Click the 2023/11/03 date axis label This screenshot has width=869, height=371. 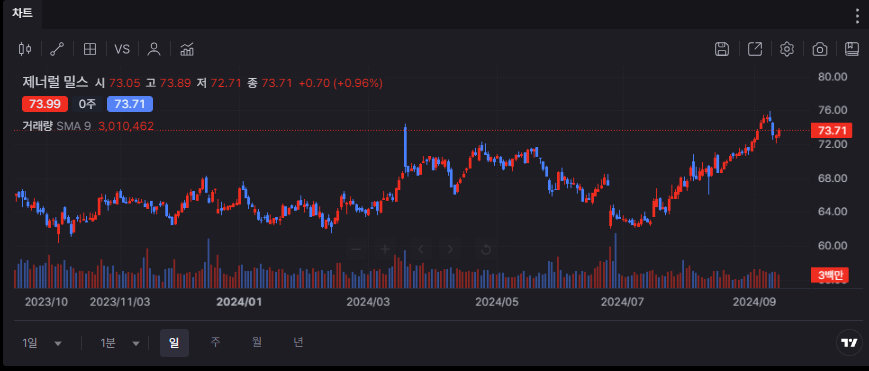[x=120, y=302]
